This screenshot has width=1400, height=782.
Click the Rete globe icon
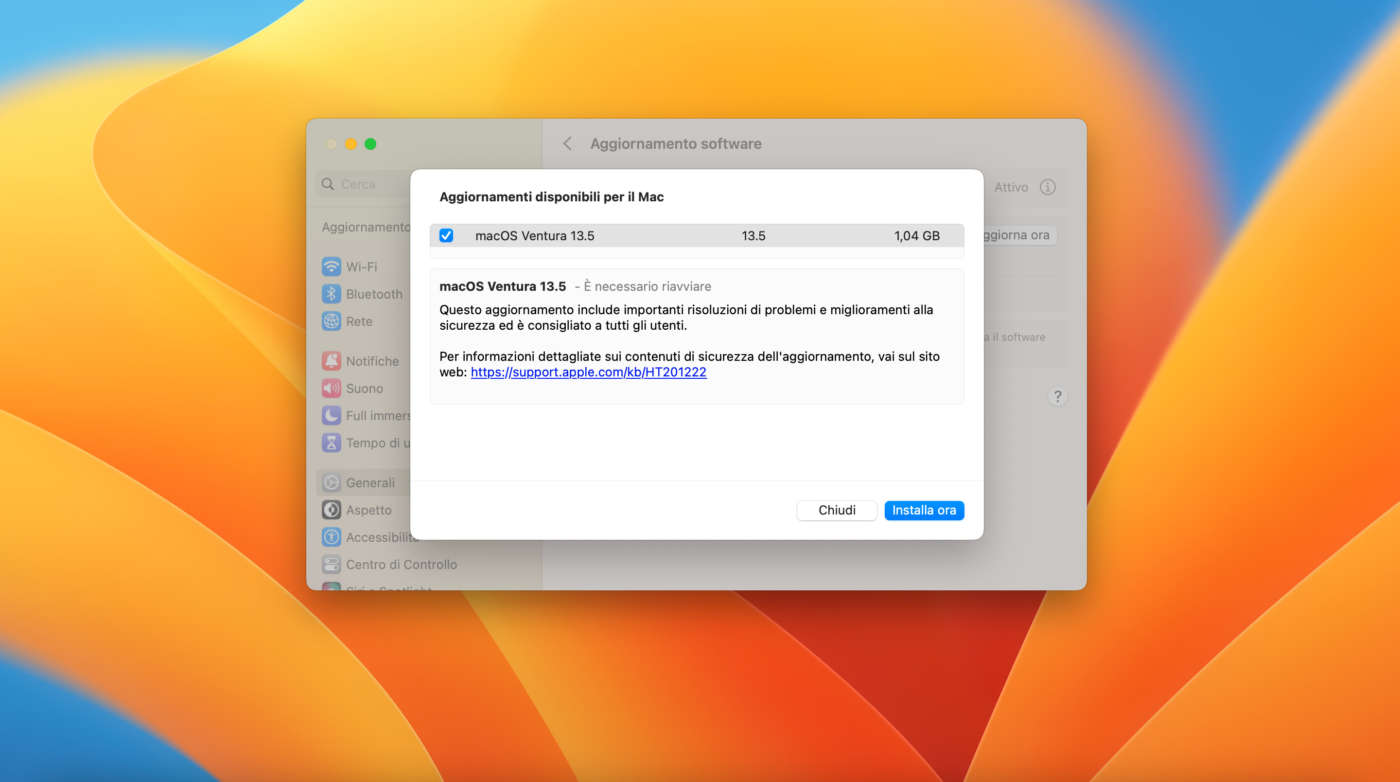coord(331,321)
